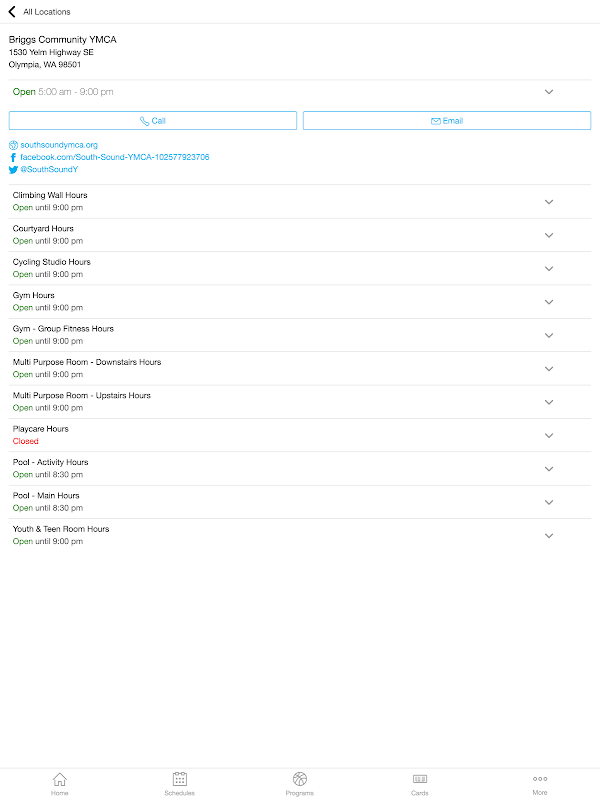Viewport: 600px width, 800px height.
Task: Open the Home tab icon
Action: tap(60, 779)
